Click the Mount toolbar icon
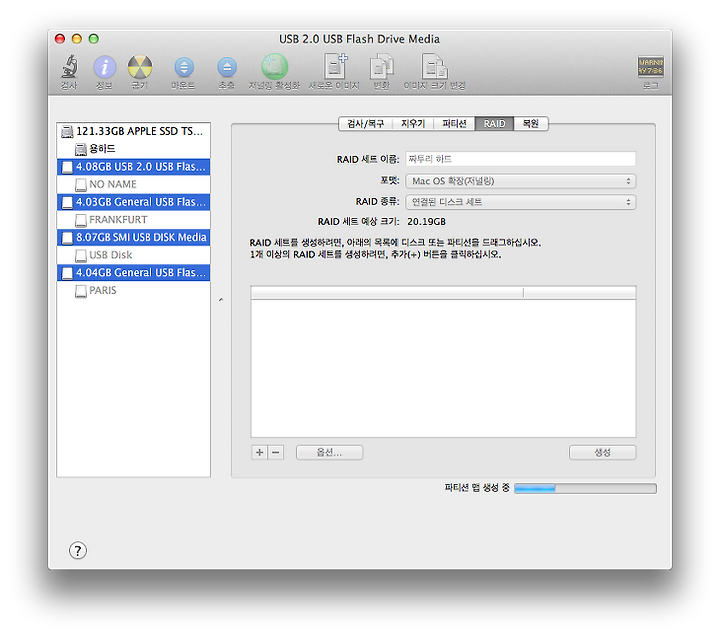The image size is (720, 636). tap(184, 68)
